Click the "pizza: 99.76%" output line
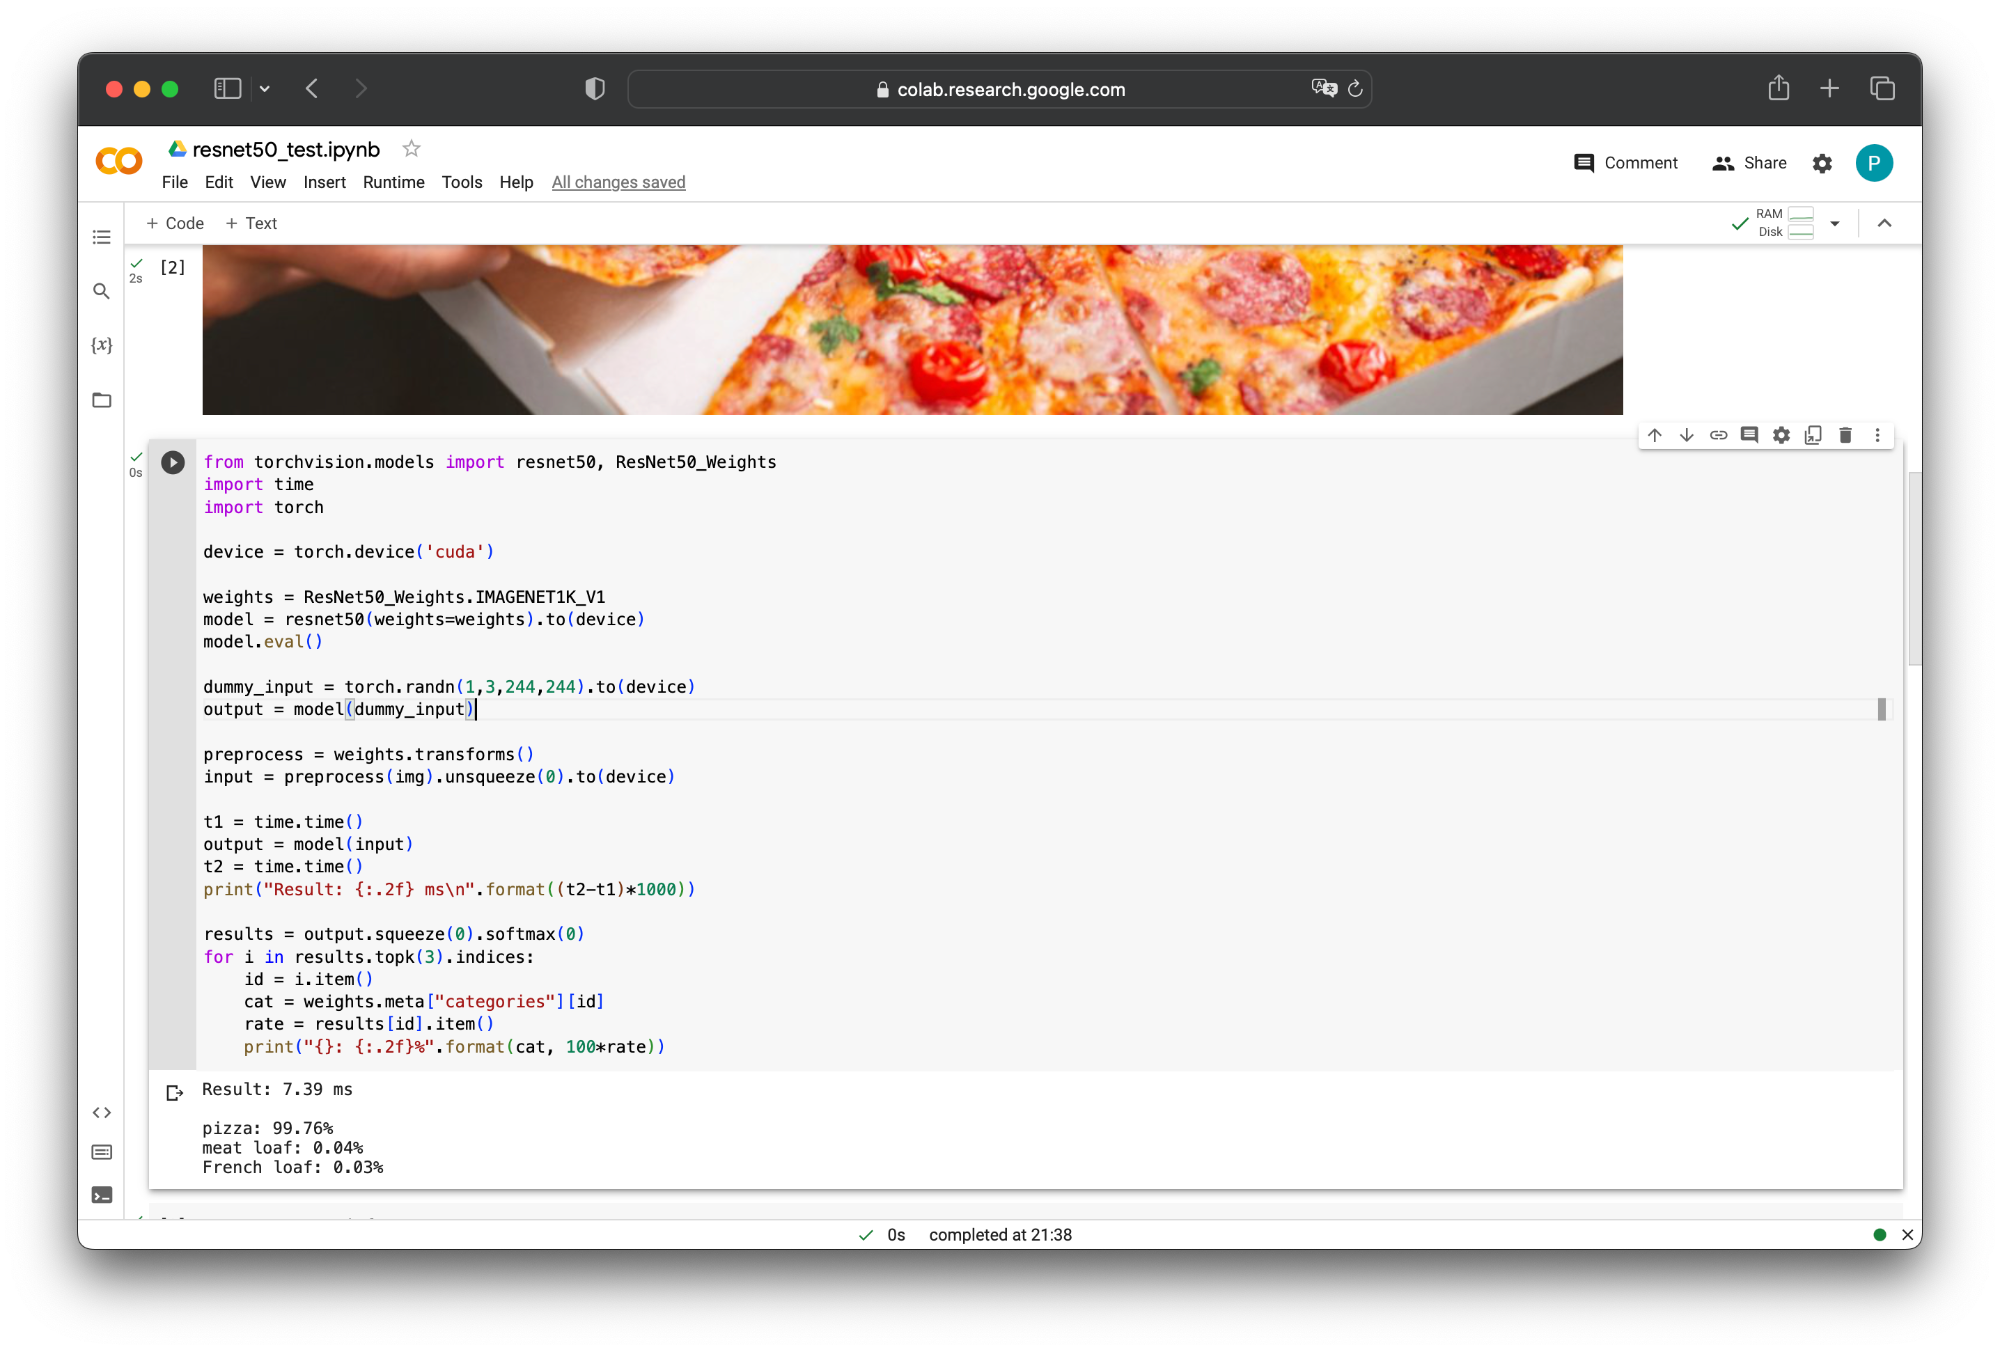The height and width of the screenshot is (1352, 2000). click(268, 1128)
